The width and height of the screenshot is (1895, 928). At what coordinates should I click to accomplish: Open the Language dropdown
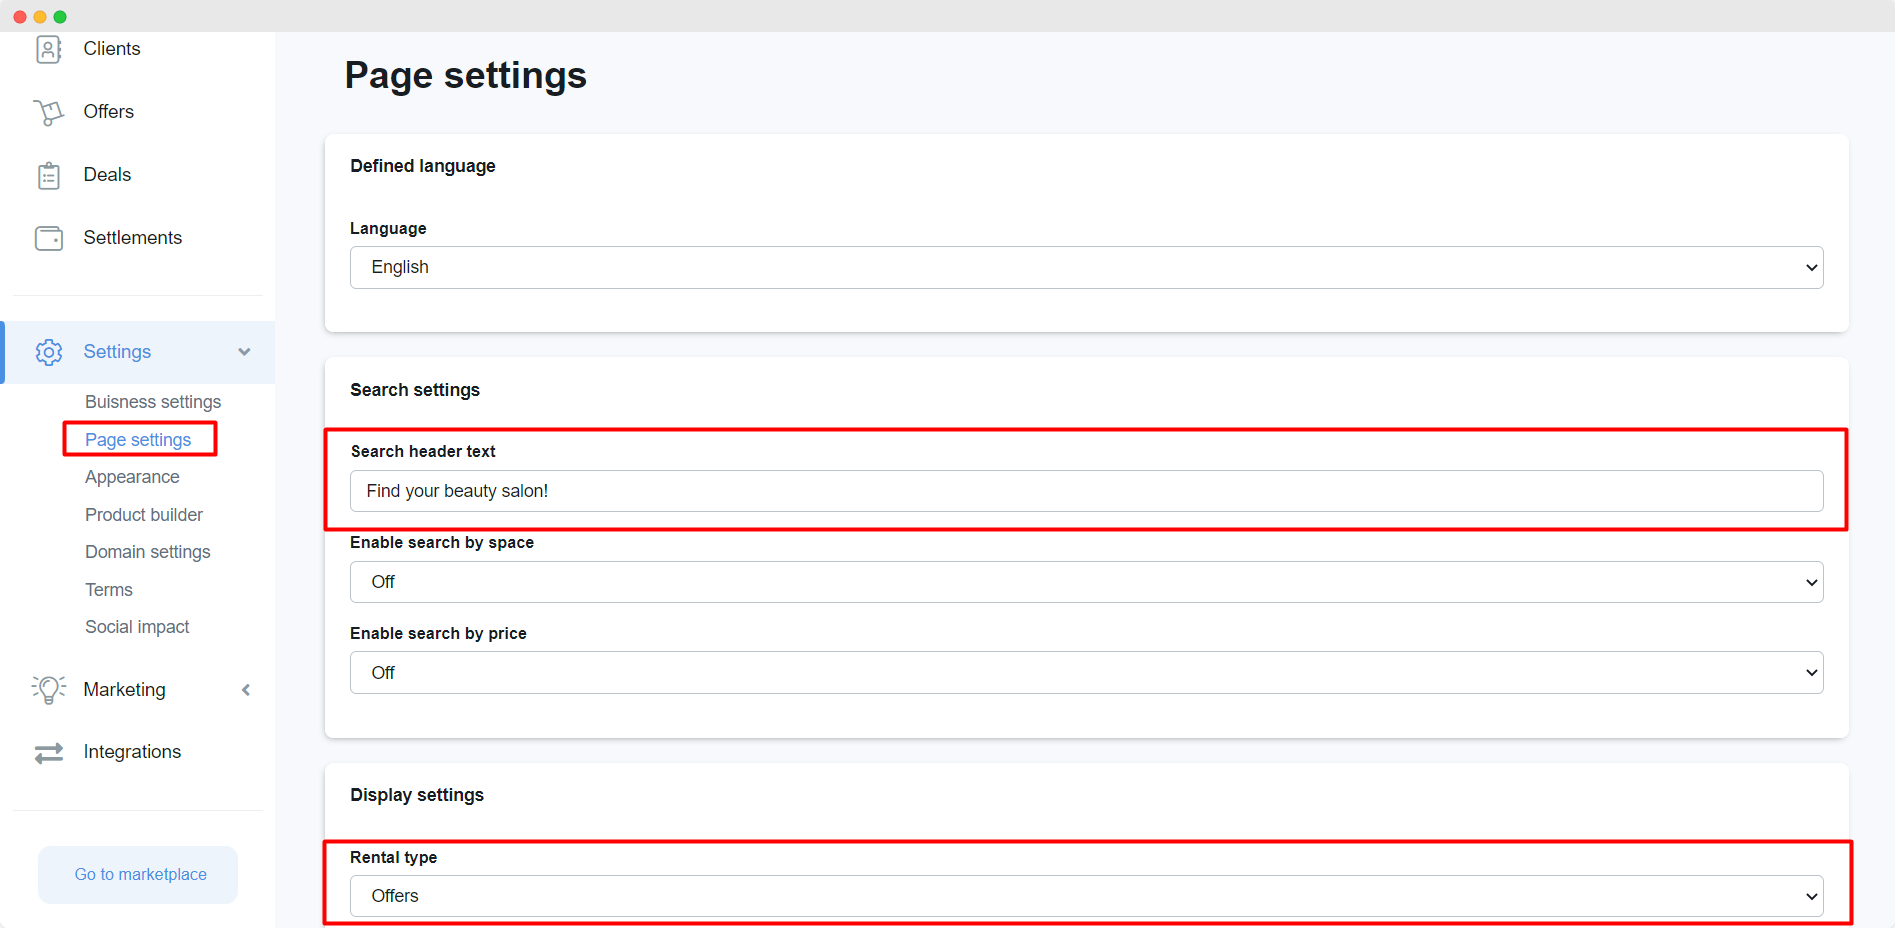1086,267
